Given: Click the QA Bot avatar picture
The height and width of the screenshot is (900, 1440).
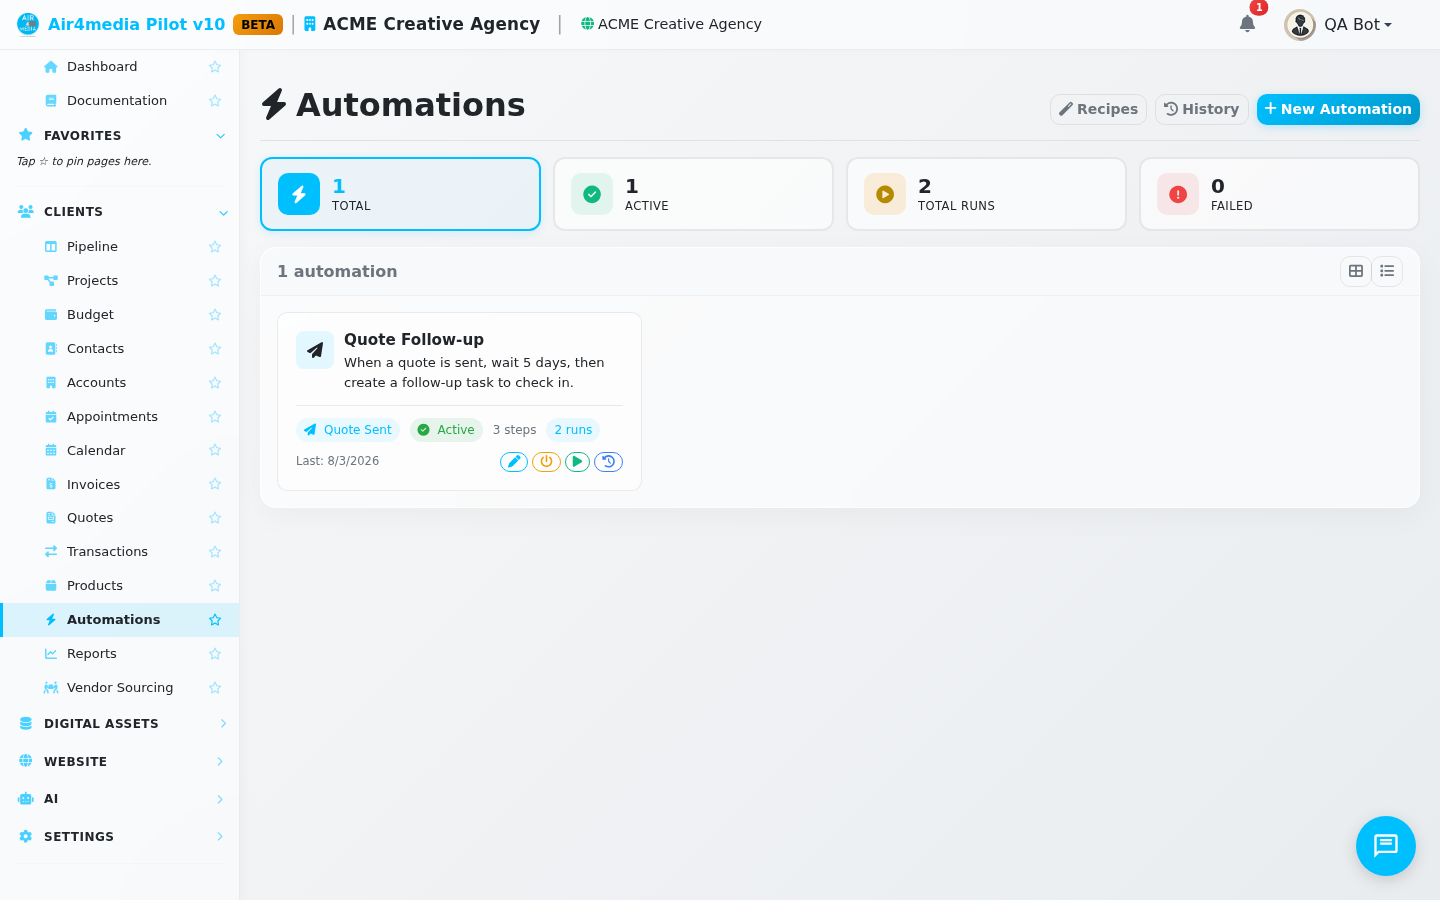Looking at the screenshot, I should [x=1300, y=25].
